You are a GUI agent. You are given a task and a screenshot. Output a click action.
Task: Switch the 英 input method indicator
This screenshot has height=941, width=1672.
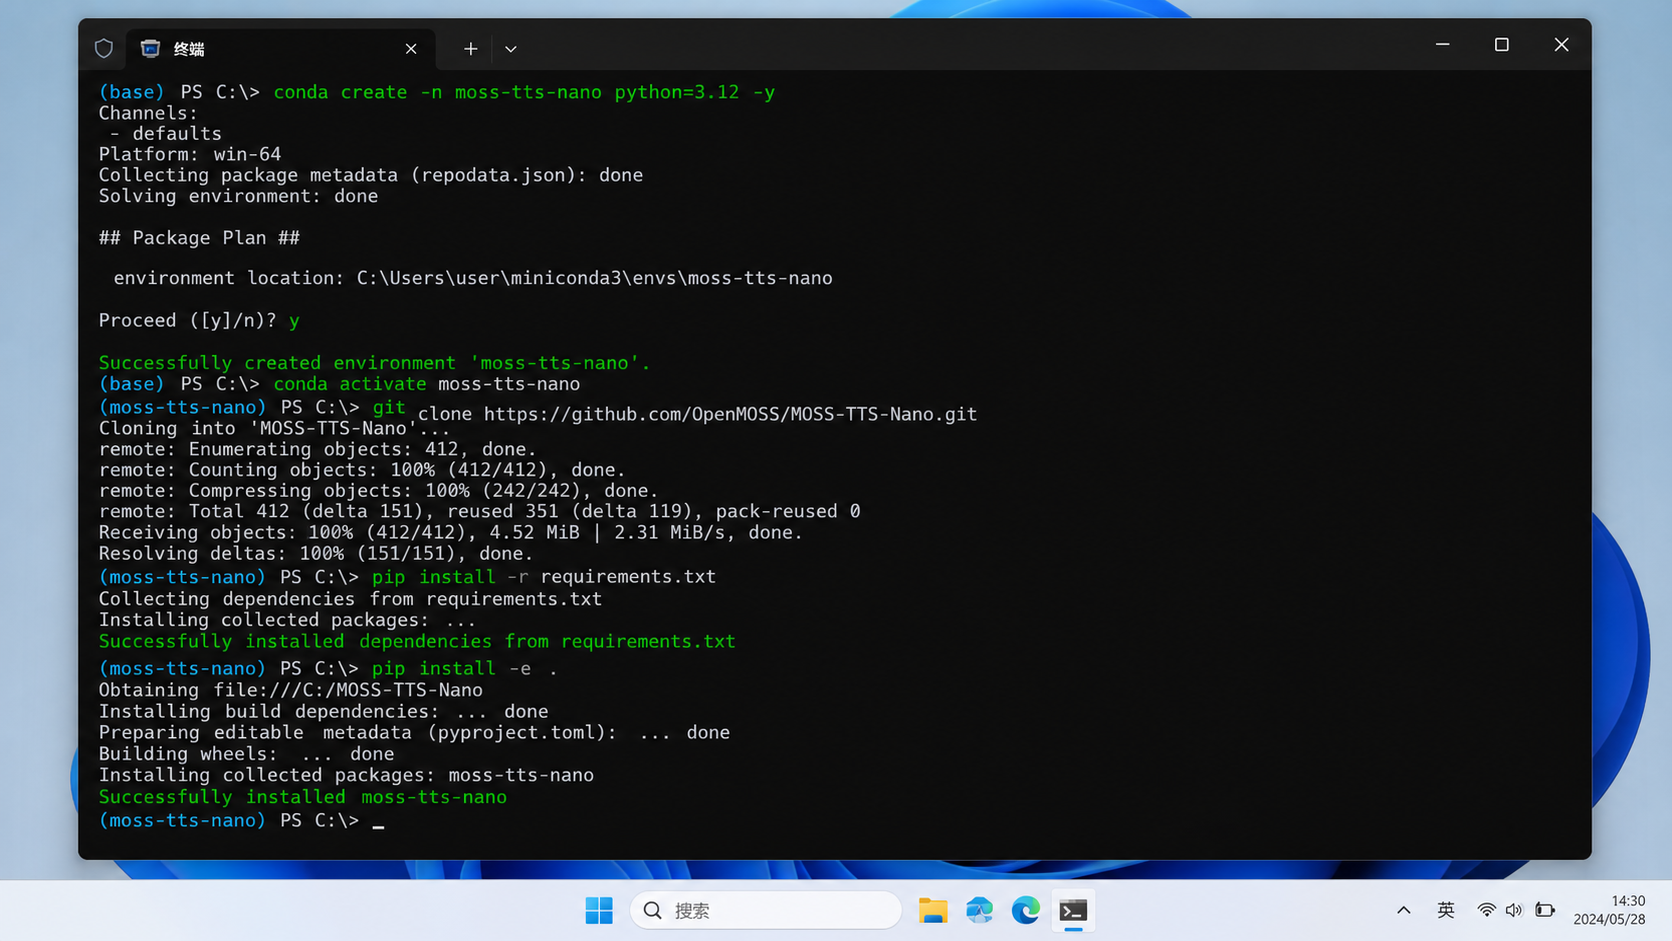pos(1446,910)
